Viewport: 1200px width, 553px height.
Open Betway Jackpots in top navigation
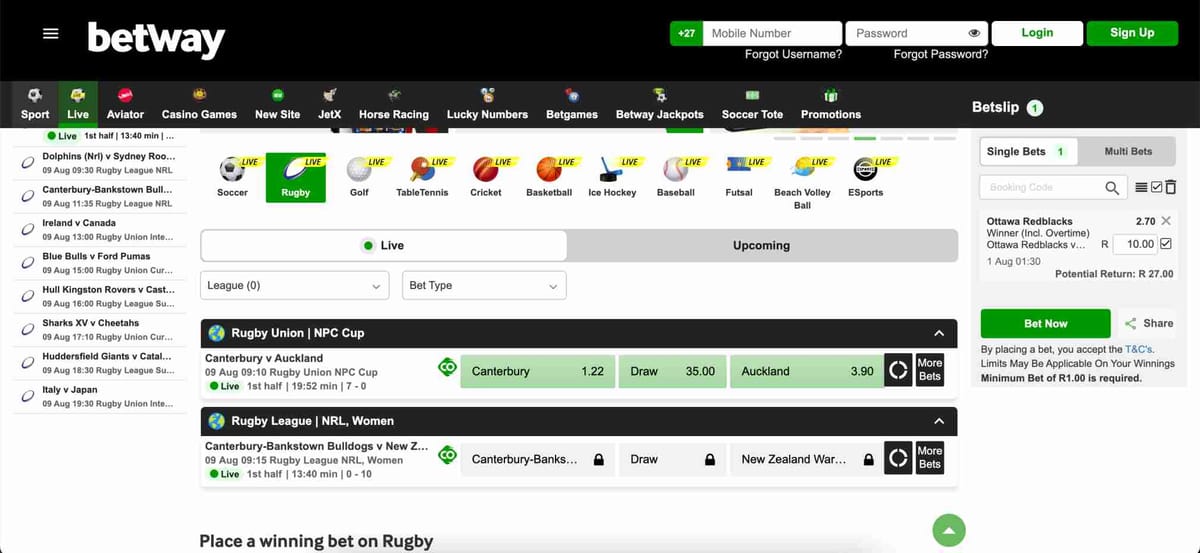659,105
